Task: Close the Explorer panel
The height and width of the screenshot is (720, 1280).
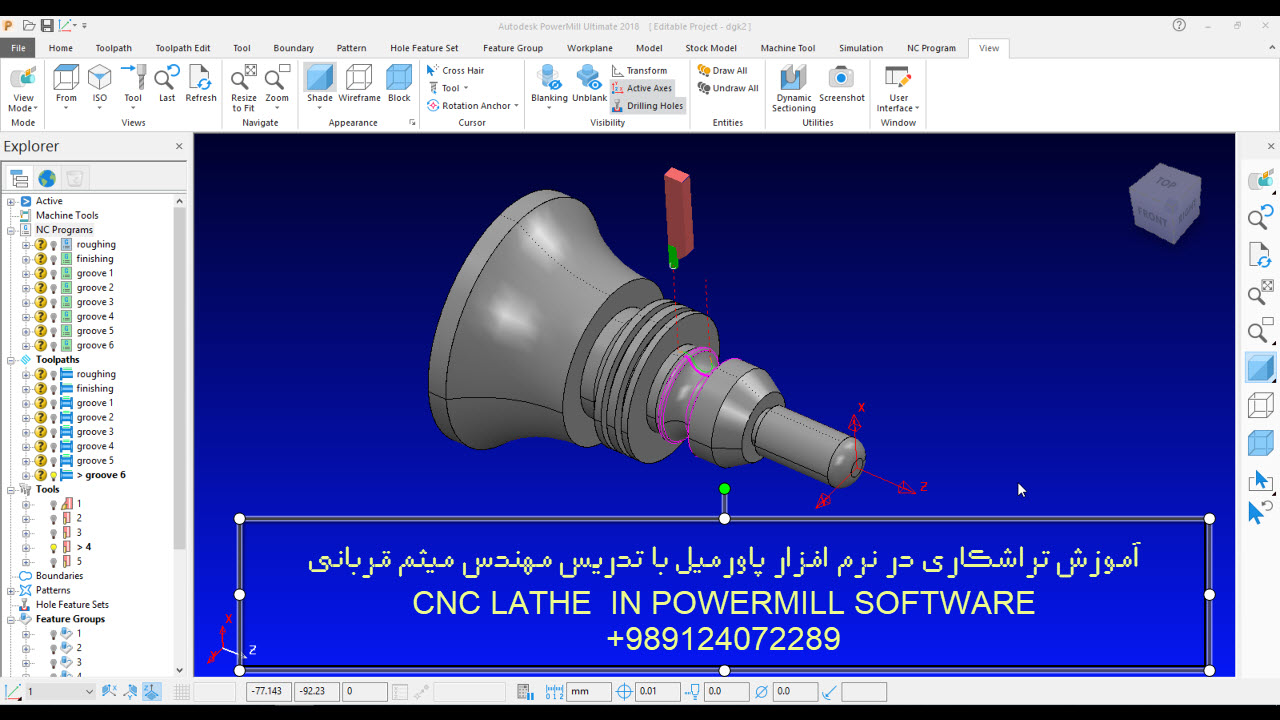Action: click(179, 146)
